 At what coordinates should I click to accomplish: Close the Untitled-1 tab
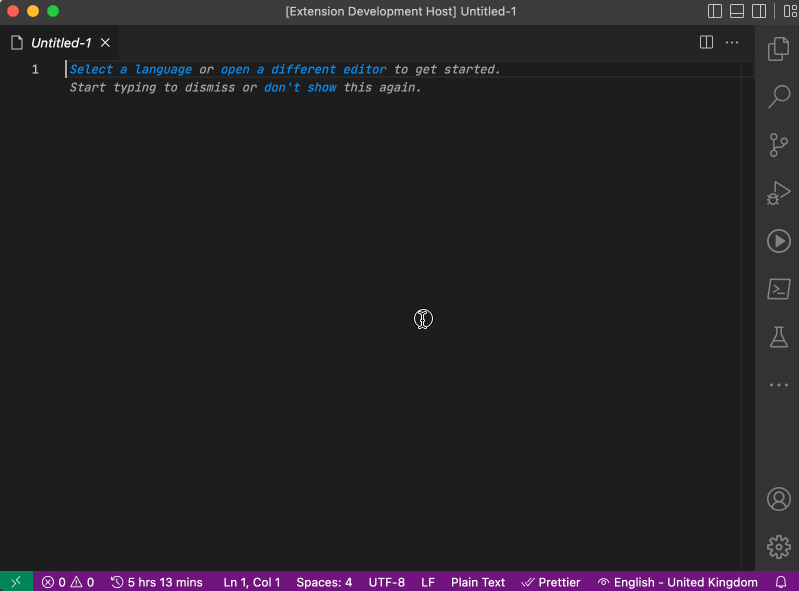105,43
